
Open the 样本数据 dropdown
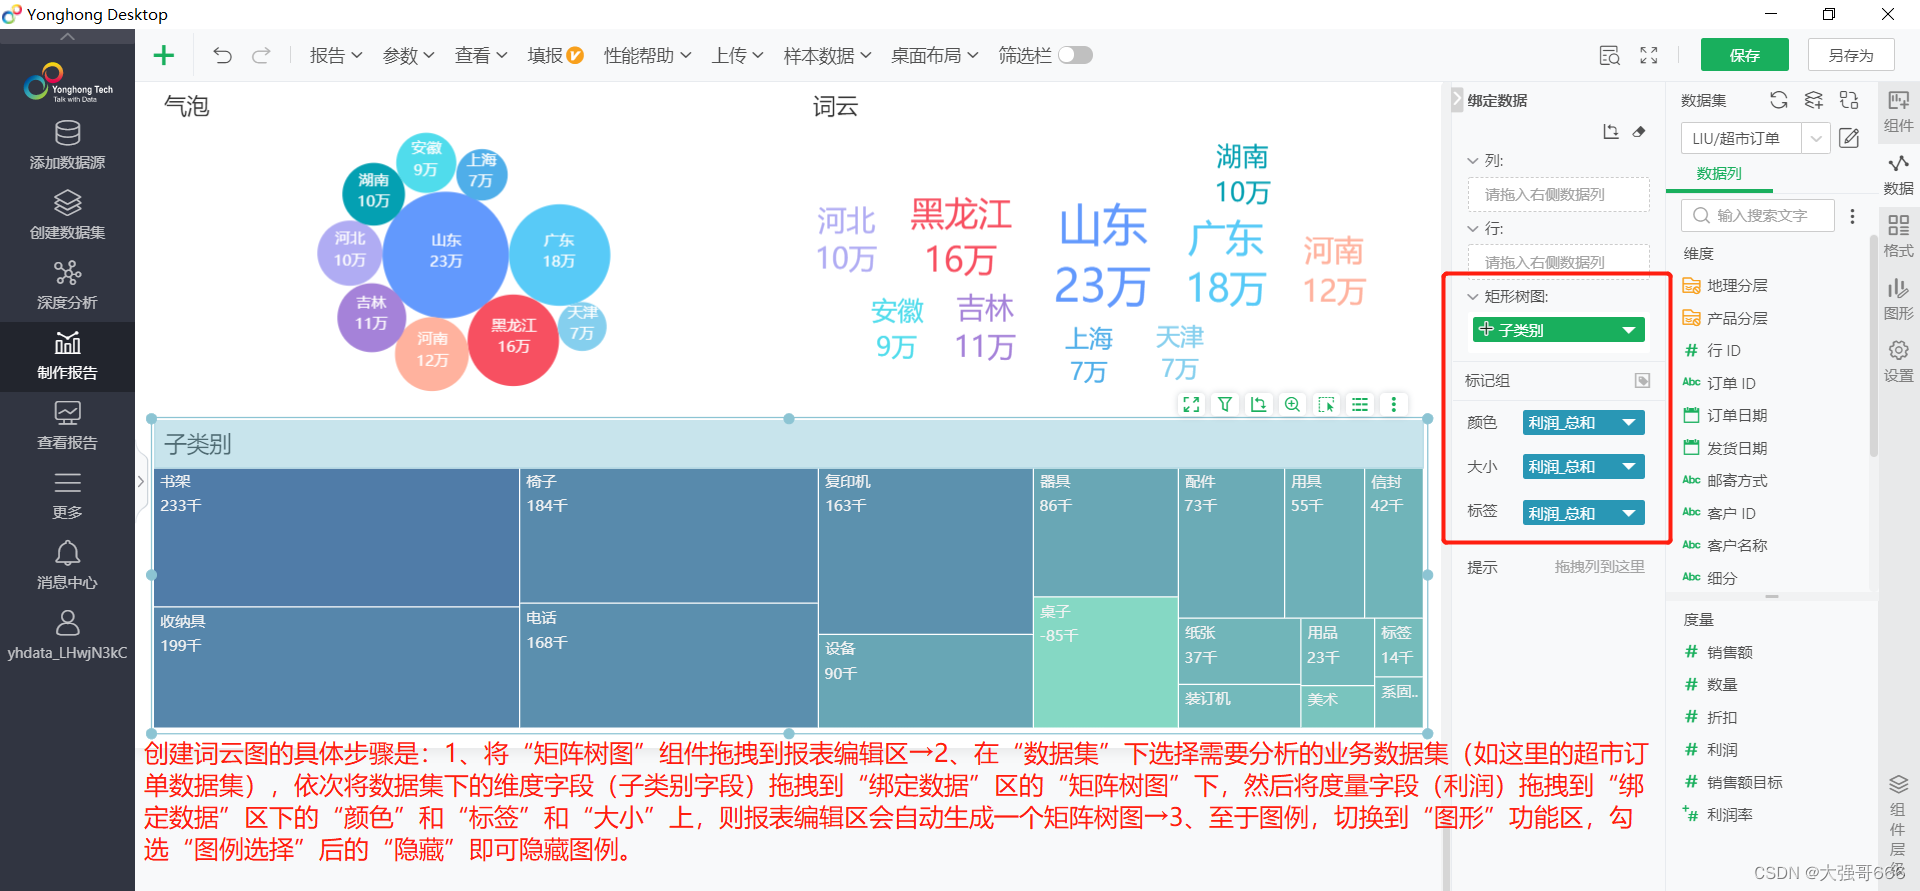point(827,56)
